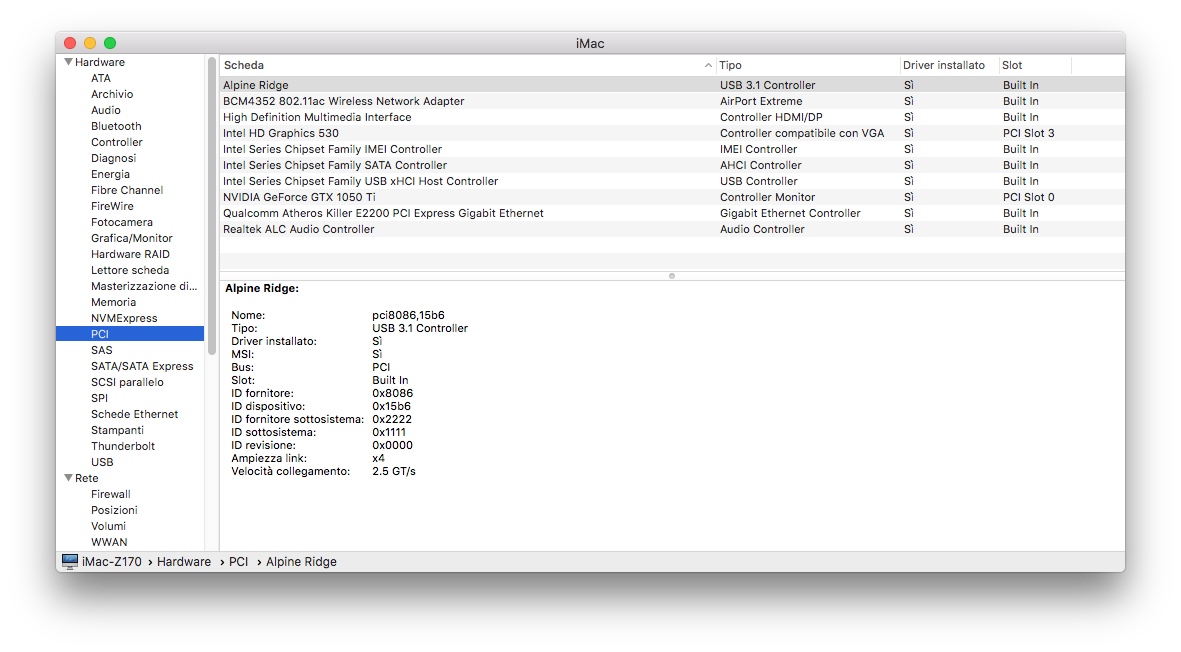Select Volumi under Rete
This screenshot has height=652, width=1181.
click(108, 526)
